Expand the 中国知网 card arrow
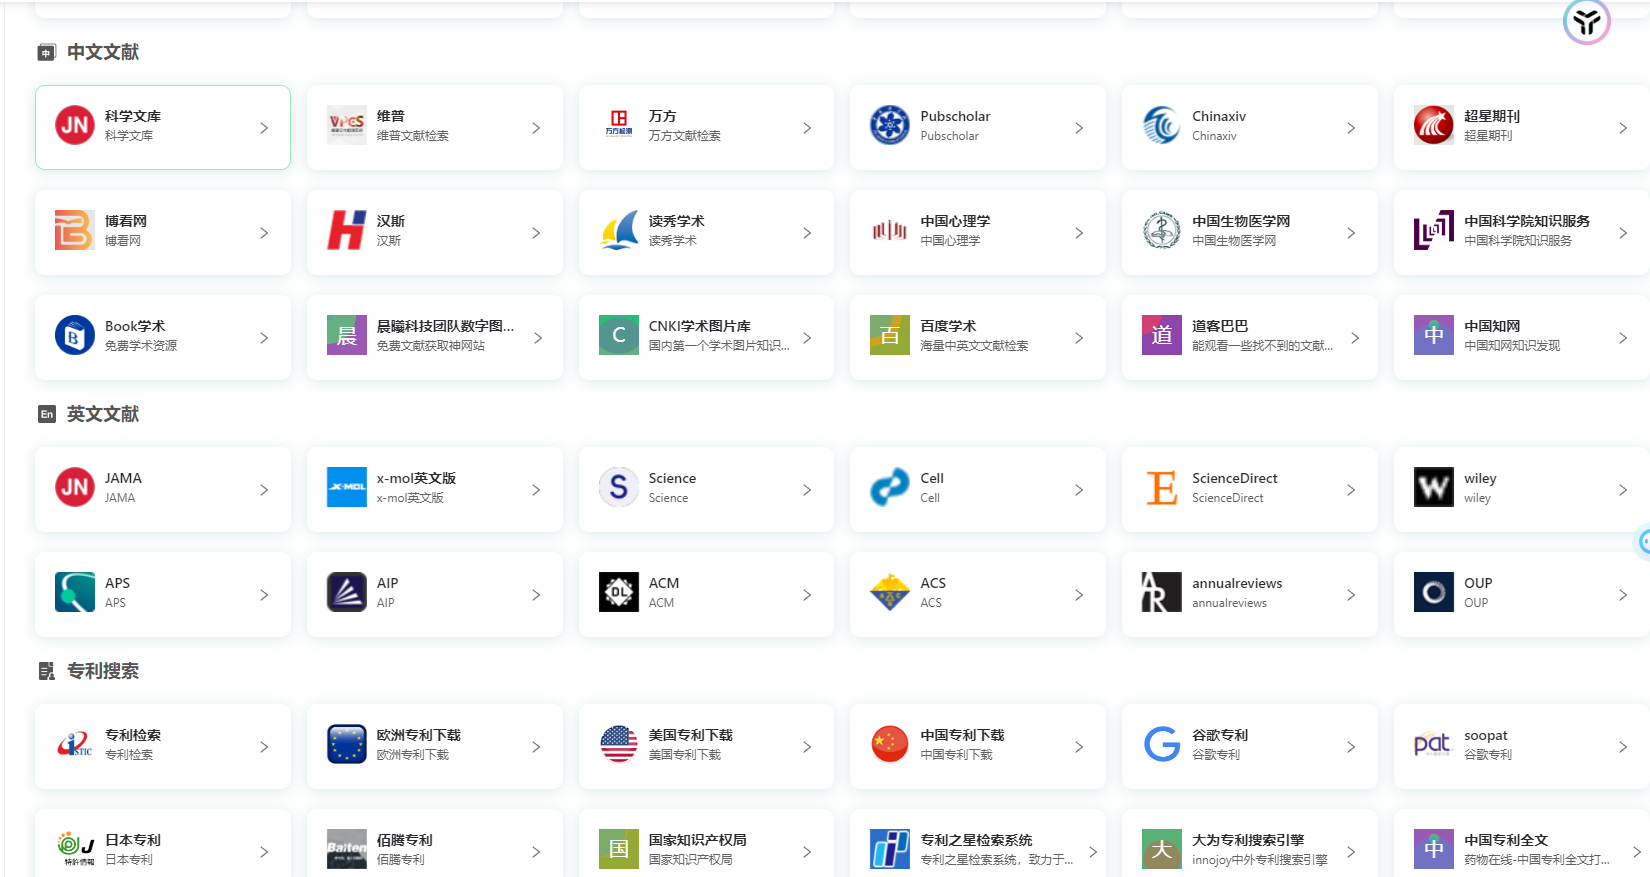 click(1623, 338)
